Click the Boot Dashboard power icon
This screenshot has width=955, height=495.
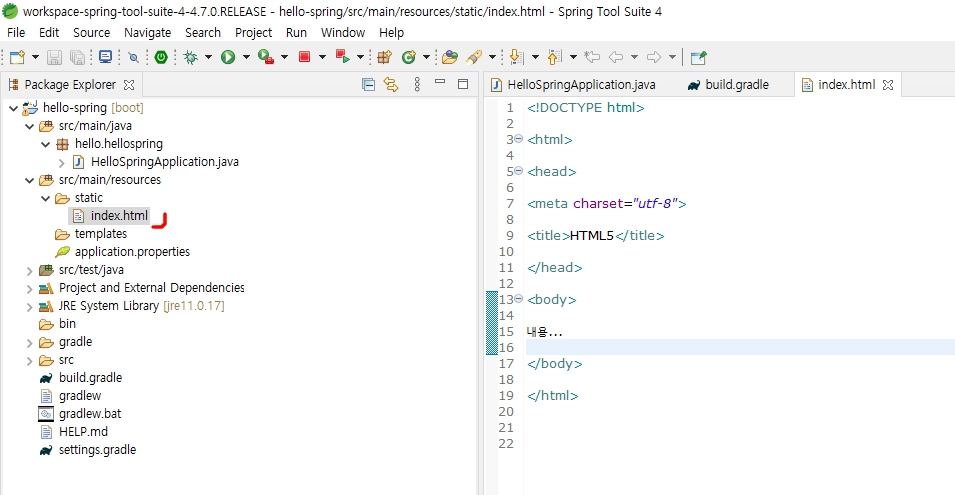159,58
